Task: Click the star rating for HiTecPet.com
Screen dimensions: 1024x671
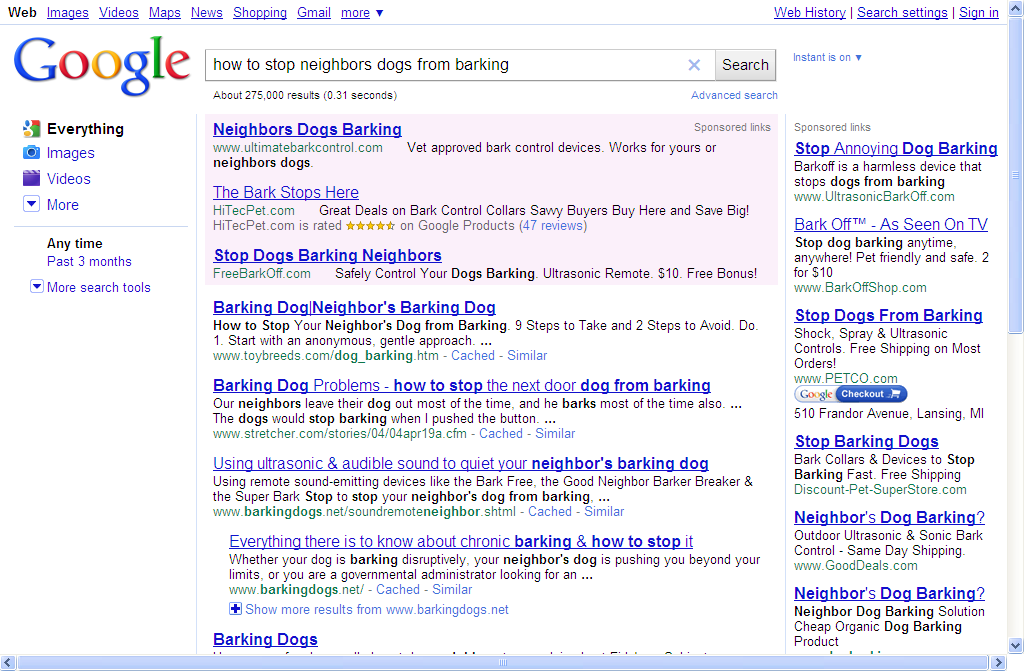Action: (370, 226)
